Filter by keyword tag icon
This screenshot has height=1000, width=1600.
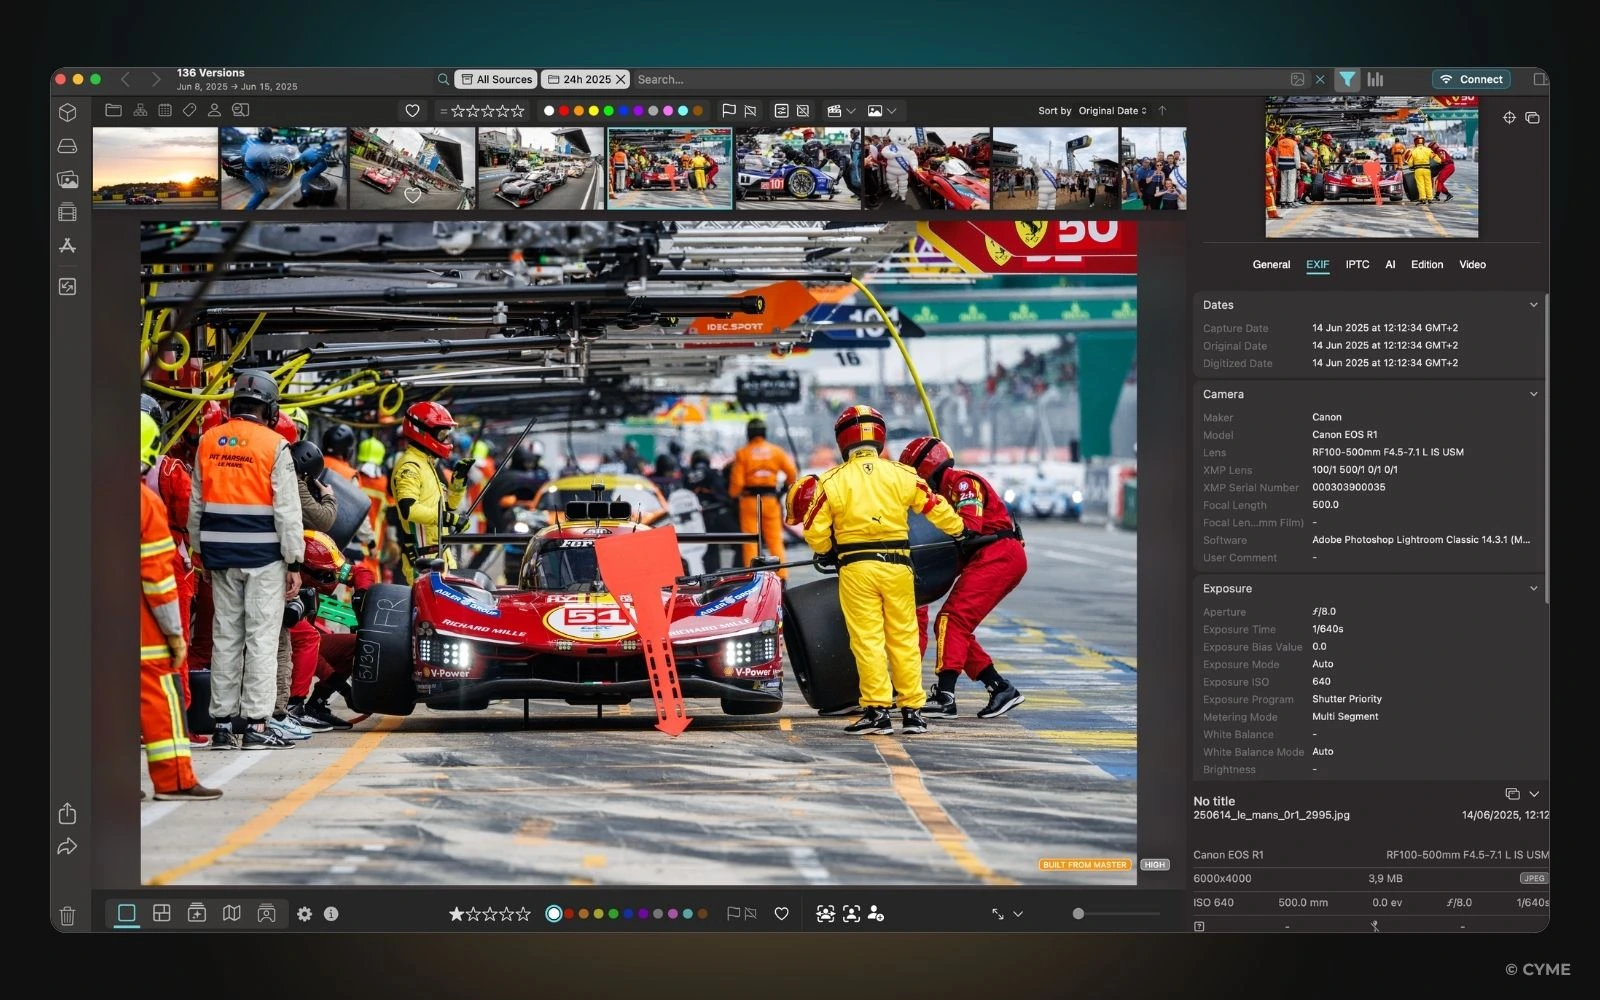click(x=189, y=110)
